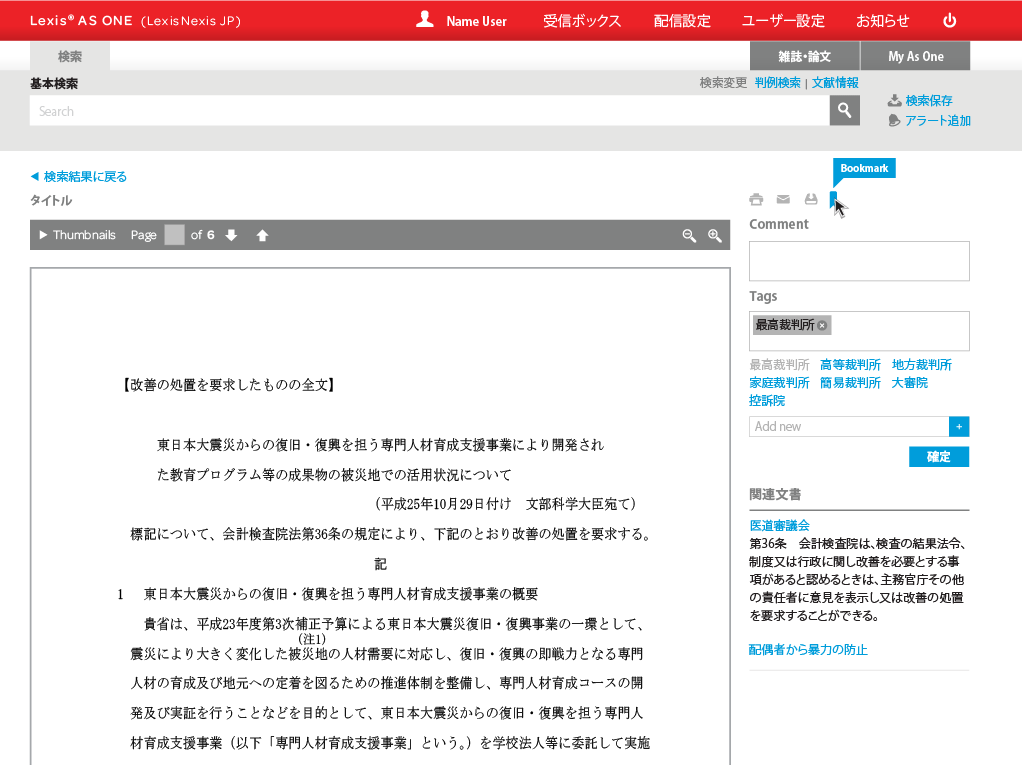
Task: Click the email envelope icon
Action: (x=783, y=199)
